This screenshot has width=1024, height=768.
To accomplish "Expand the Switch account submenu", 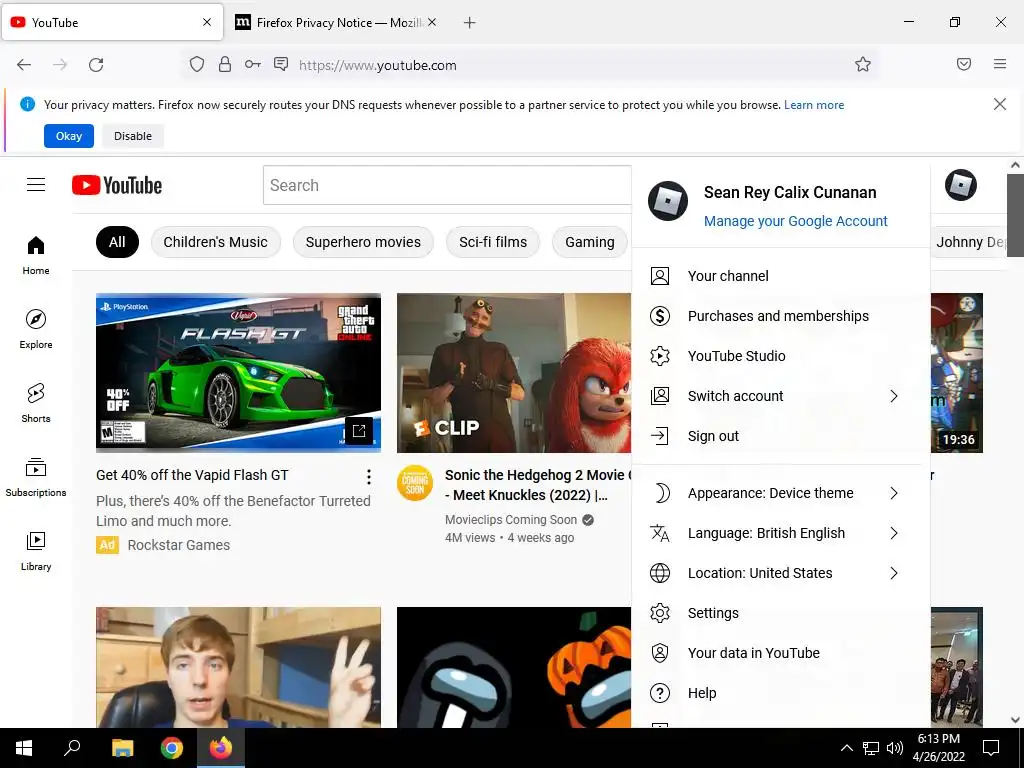I will tap(894, 396).
